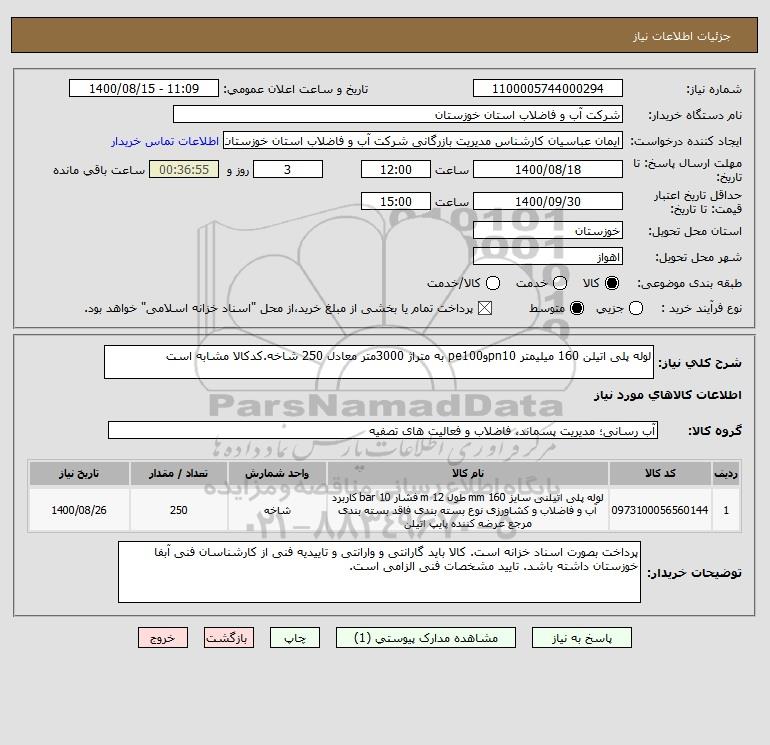This screenshot has height=745, width=770.
Task: Click the product name cell لوله پلی اتیلنی
Action: pyautogui.click(x=468, y=510)
